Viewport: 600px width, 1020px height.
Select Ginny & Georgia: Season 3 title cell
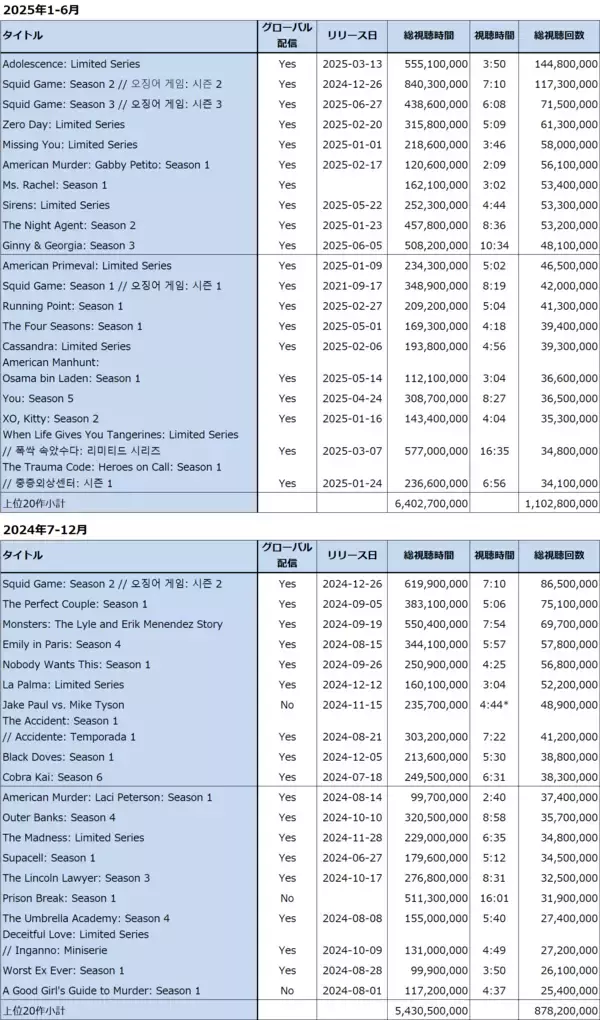pos(68,246)
